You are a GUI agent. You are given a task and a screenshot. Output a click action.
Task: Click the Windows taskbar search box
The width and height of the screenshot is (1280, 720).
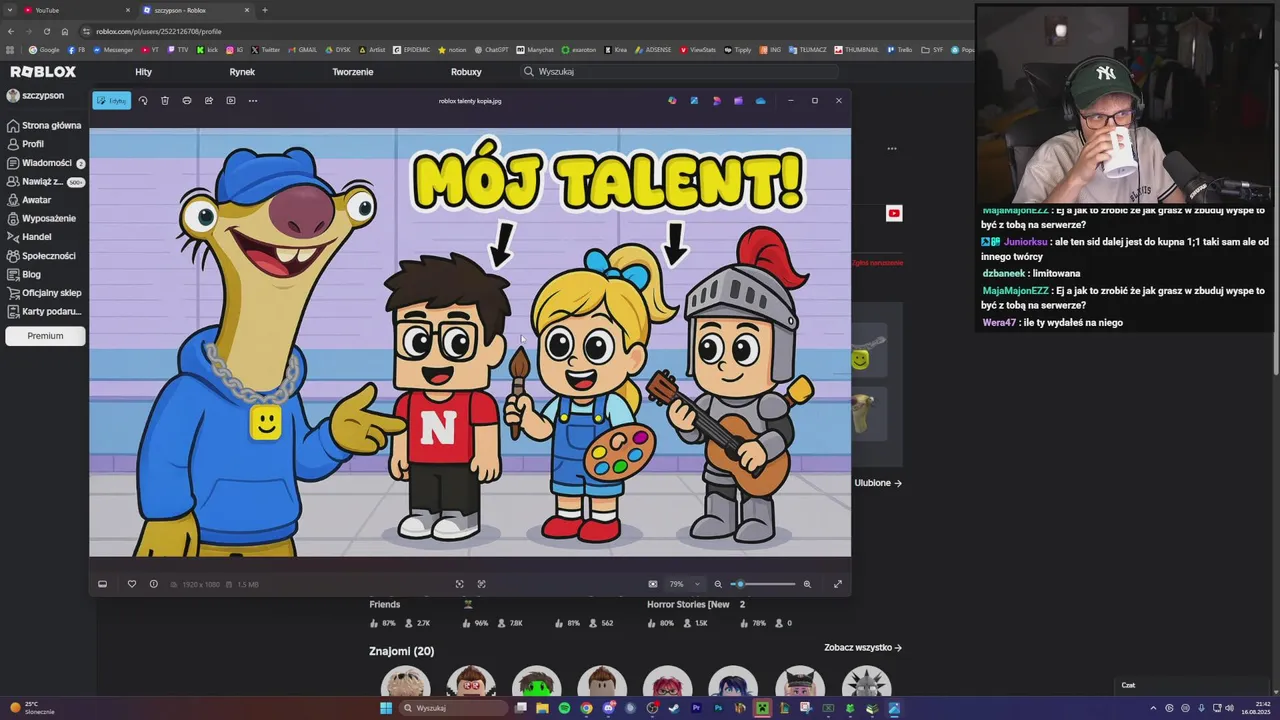point(454,708)
